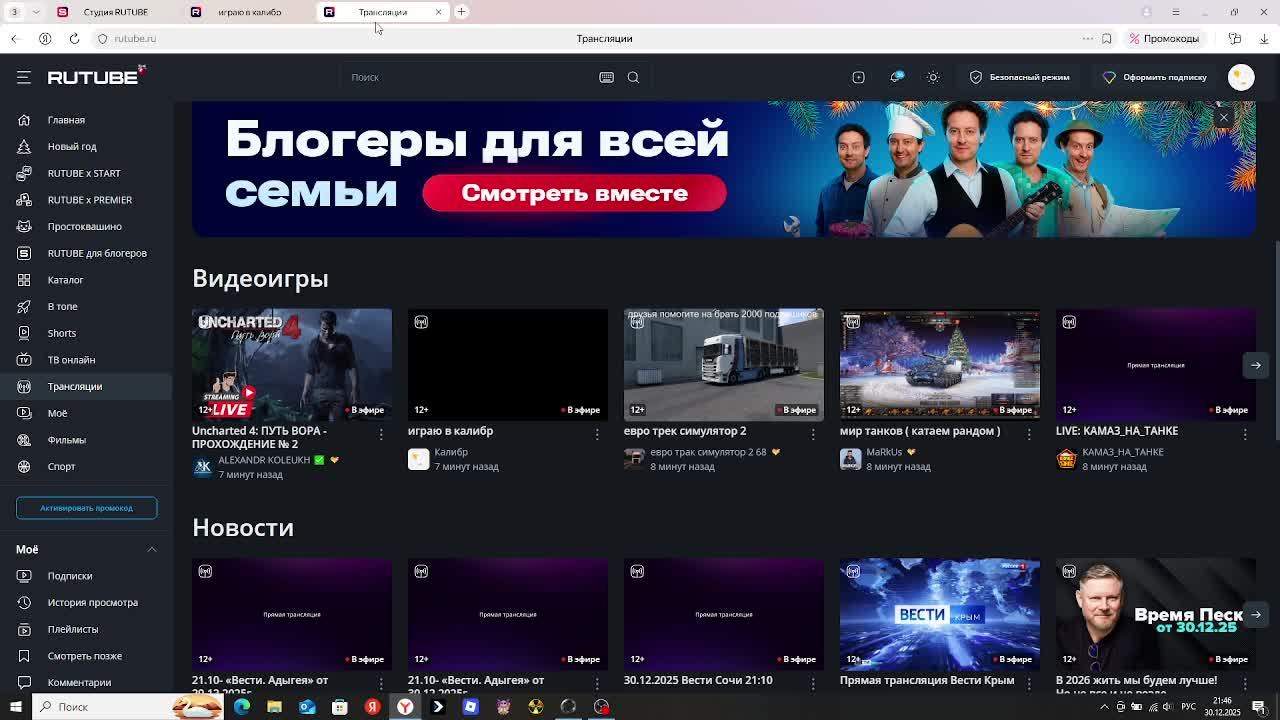Reload the page
The image size is (1280, 720).
click(x=74, y=38)
